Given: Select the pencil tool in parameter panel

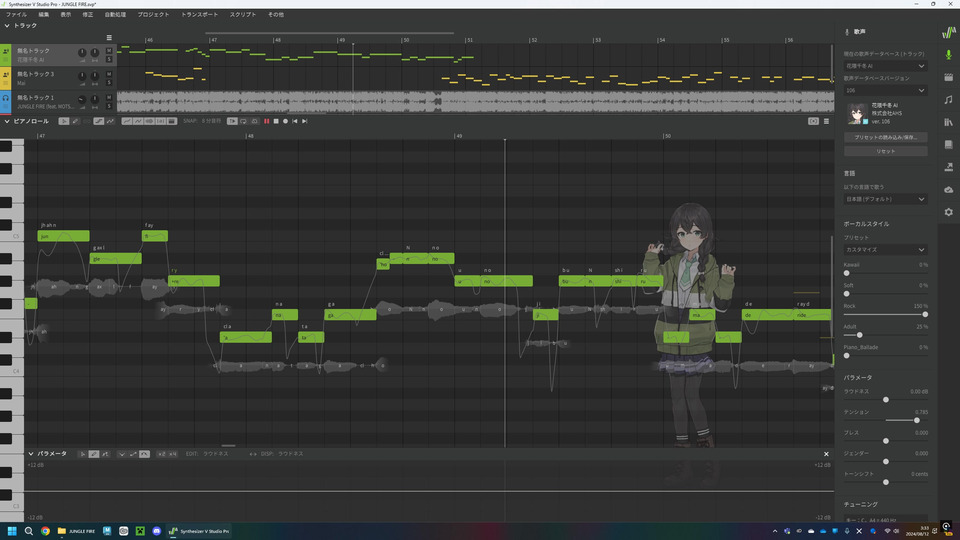Looking at the screenshot, I should 94,454.
